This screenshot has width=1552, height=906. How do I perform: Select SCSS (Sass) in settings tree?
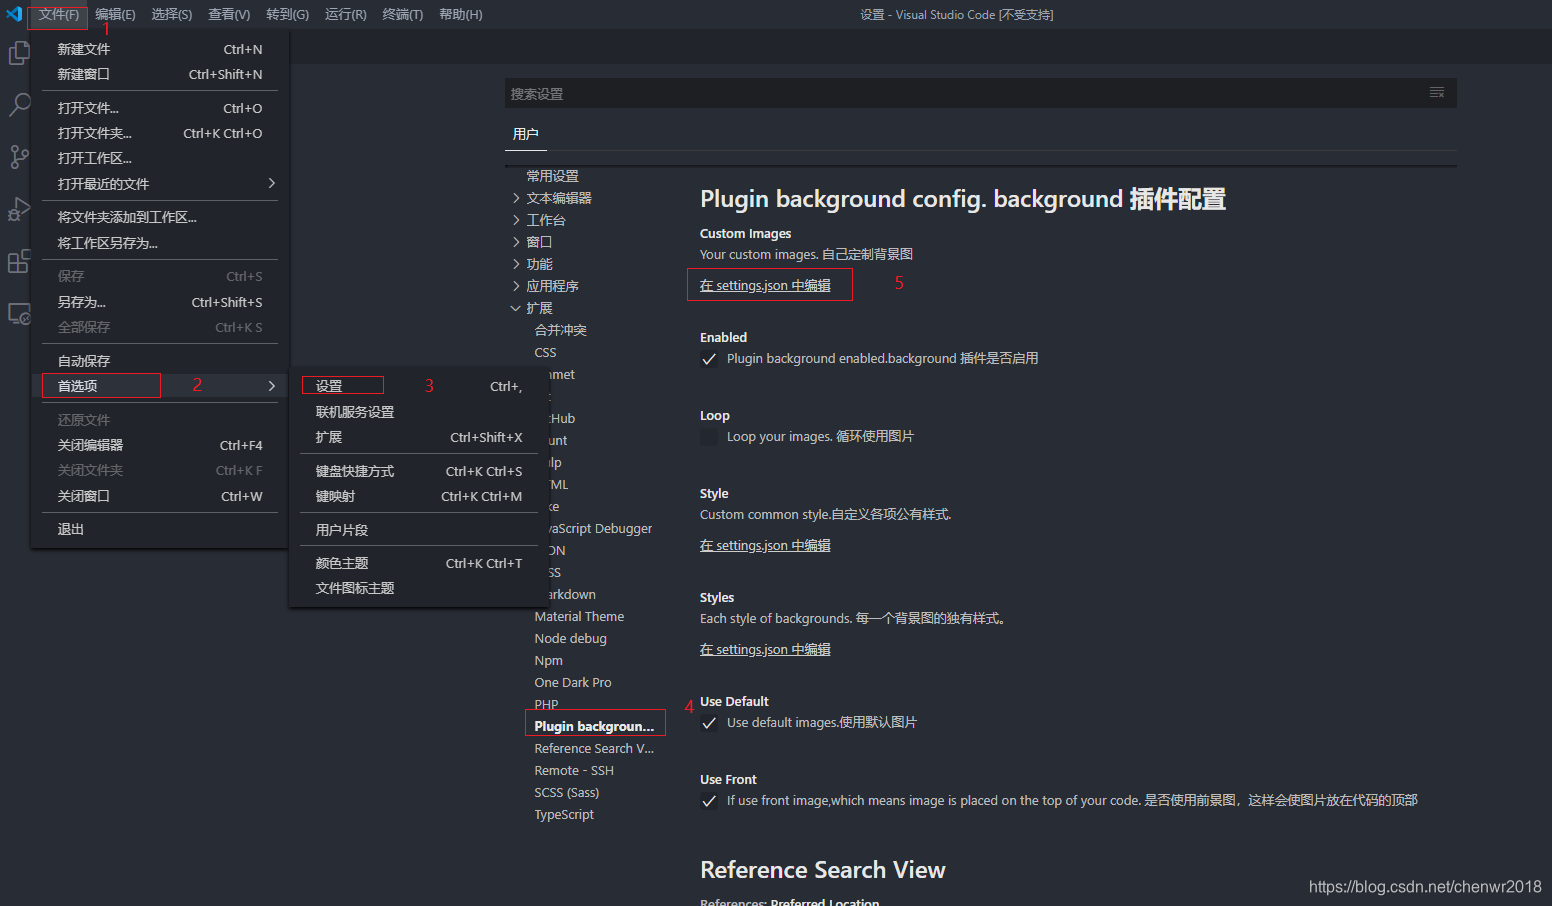pos(567,793)
